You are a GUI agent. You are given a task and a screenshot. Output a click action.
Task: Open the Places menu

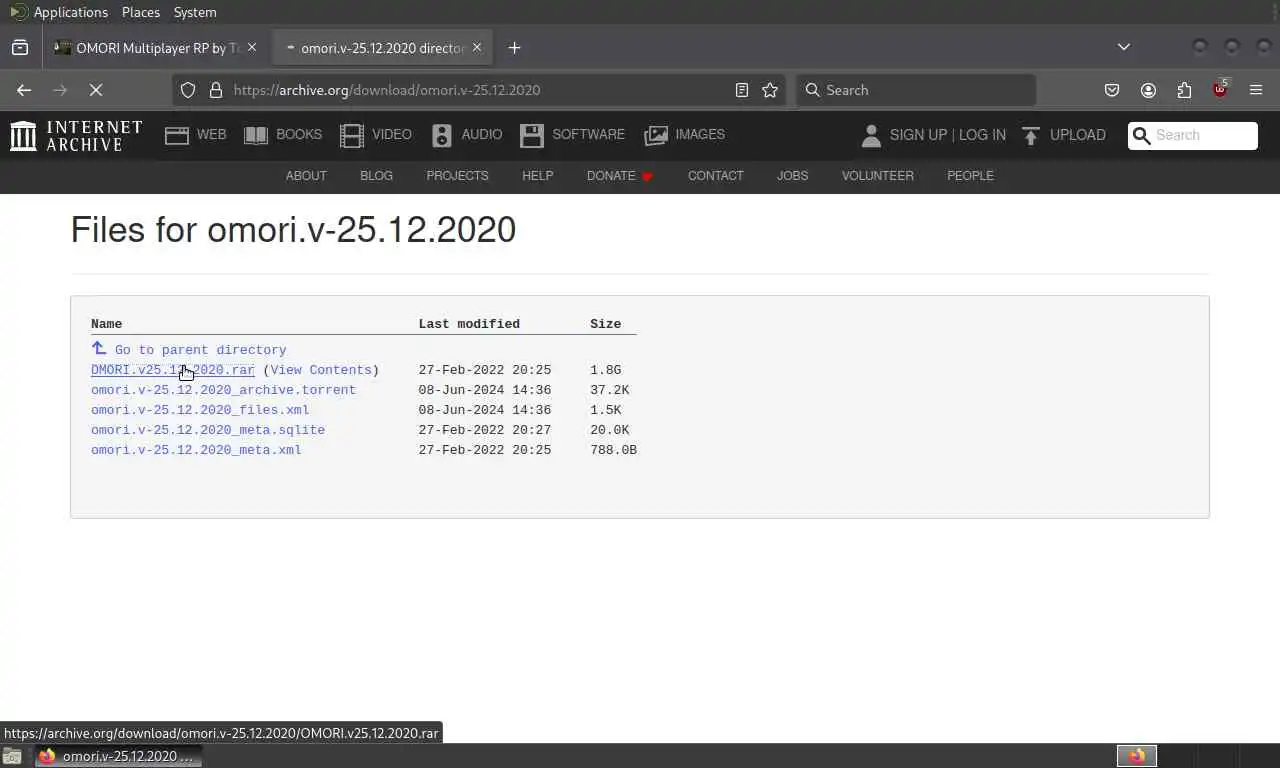coord(141,12)
